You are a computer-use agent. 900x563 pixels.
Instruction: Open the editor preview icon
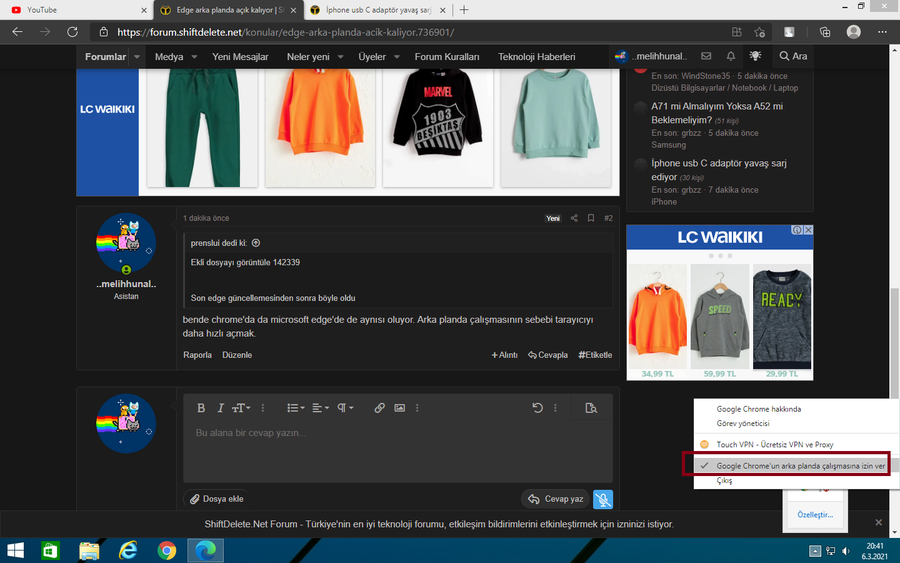pyautogui.click(x=591, y=408)
